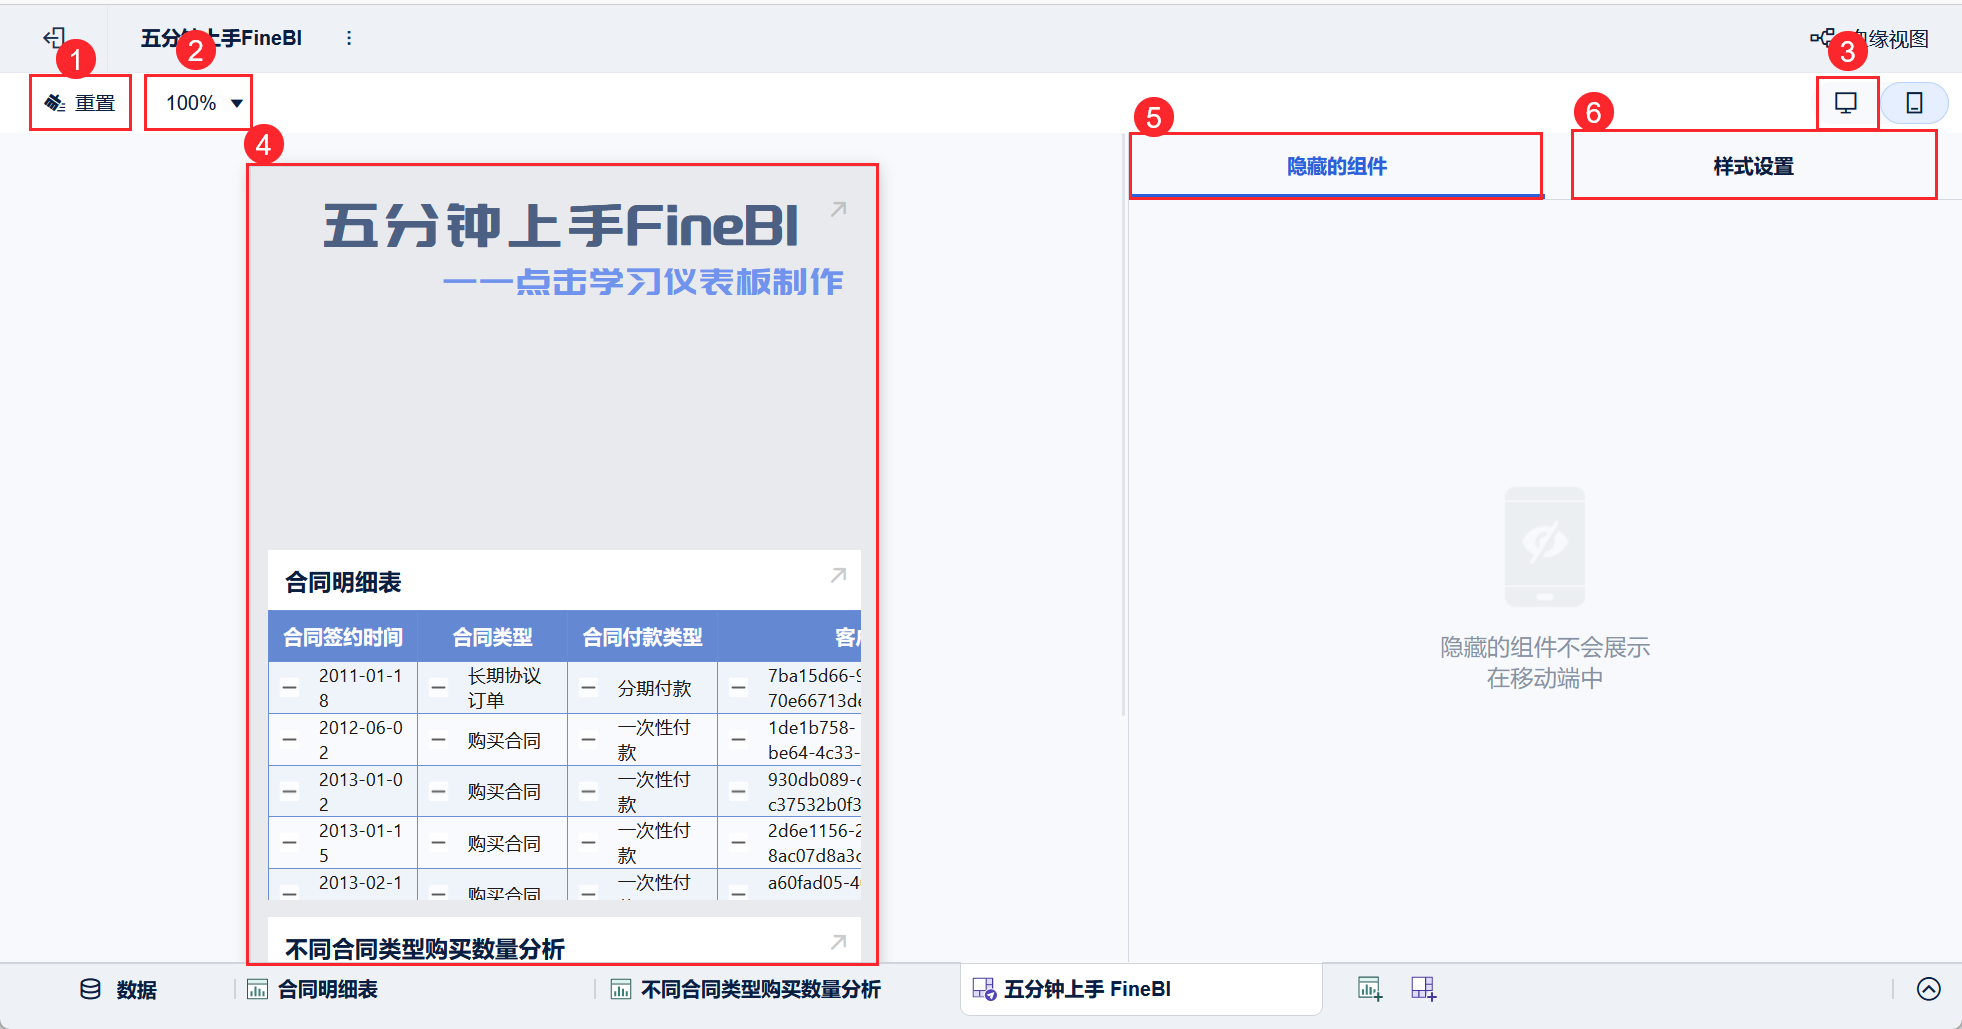Click the exit editing icon beside the title
This screenshot has height=1029, width=1962.
pyautogui.click(x=54, y=38)
